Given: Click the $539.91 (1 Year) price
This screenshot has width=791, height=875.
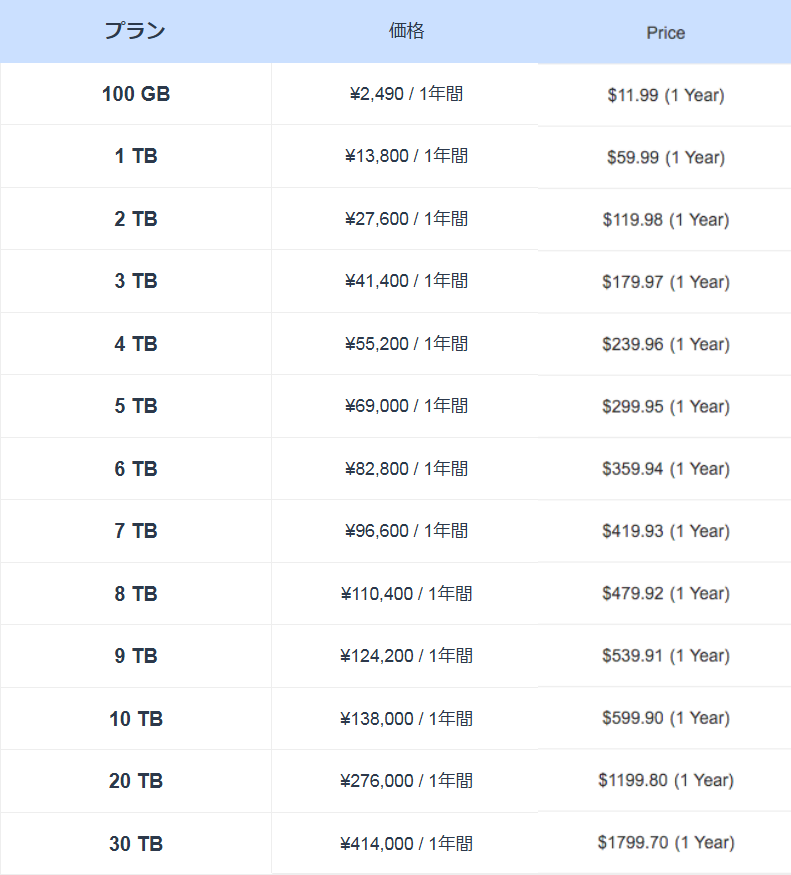Looking at the screenshot, I should (666, 656).
